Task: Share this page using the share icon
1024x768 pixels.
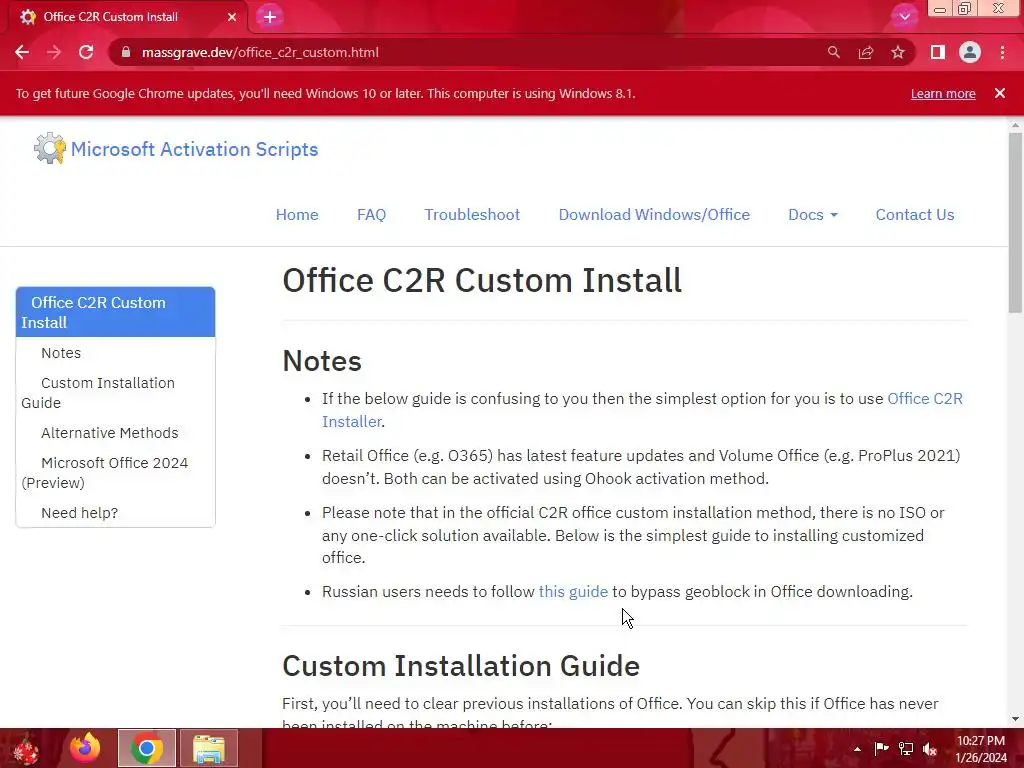Action: pos(866,52)
